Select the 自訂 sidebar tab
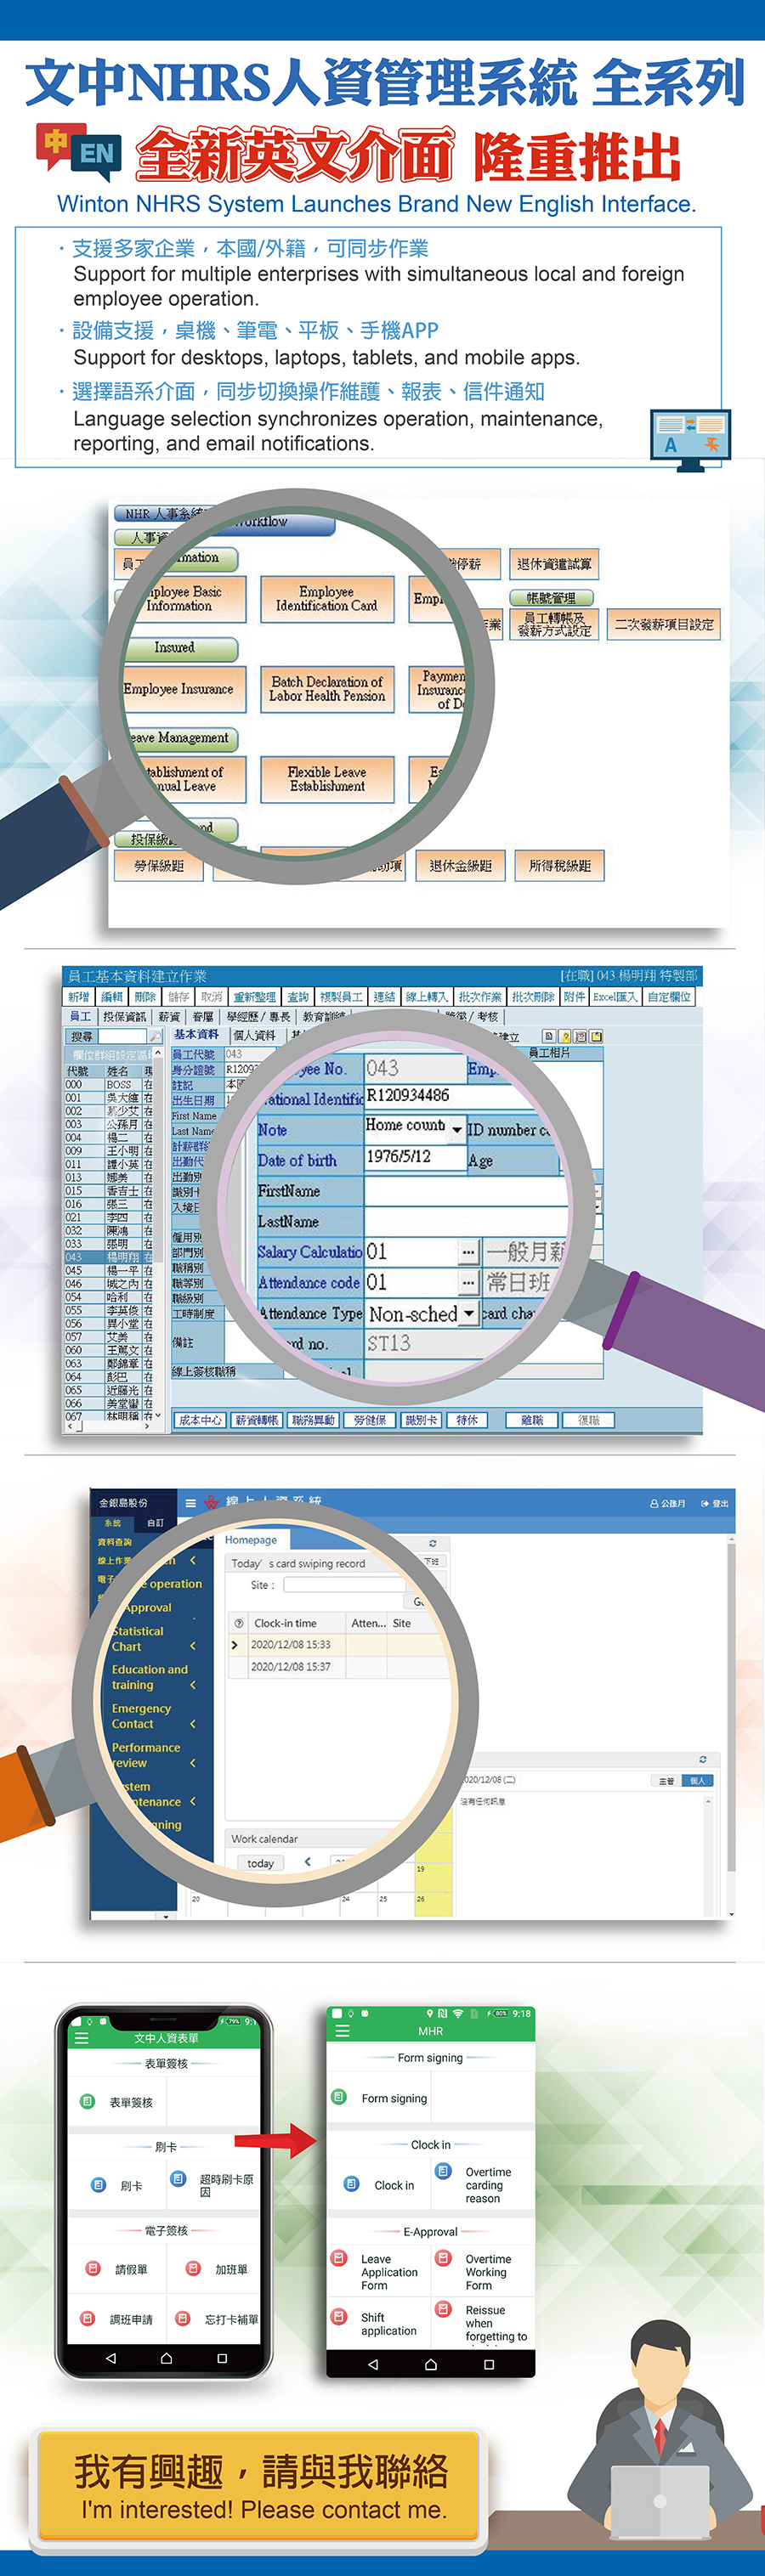Screen dimensions: 765x2576 155,1523
